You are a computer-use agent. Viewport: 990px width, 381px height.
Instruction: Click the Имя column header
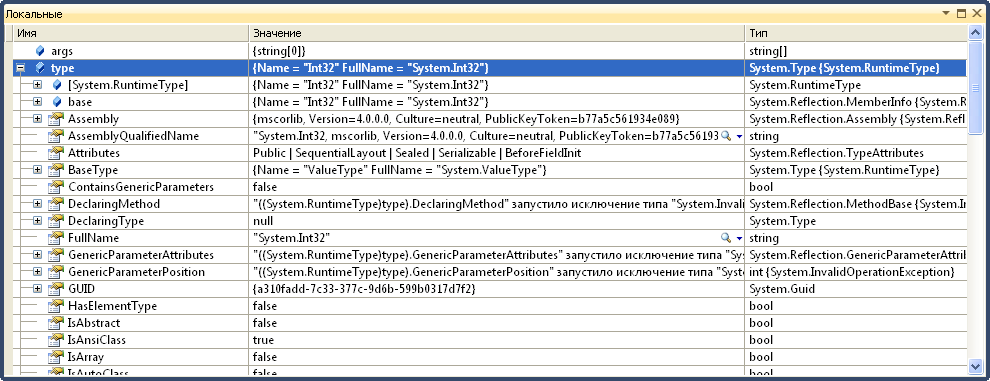coord(131,33)
